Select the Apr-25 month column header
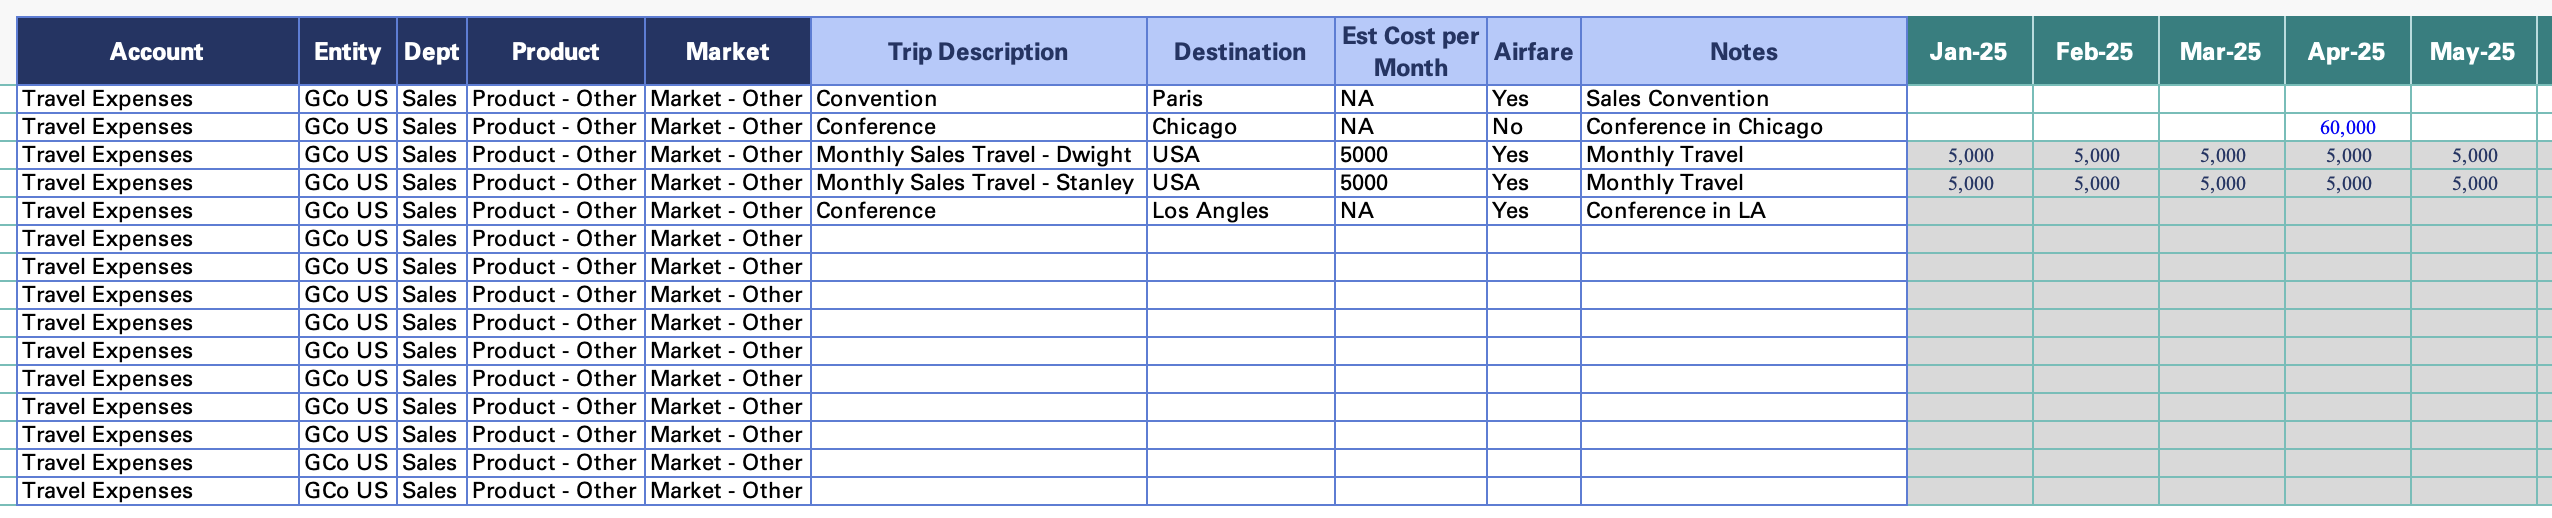 pyautogui.click(x=2346, y=51)
